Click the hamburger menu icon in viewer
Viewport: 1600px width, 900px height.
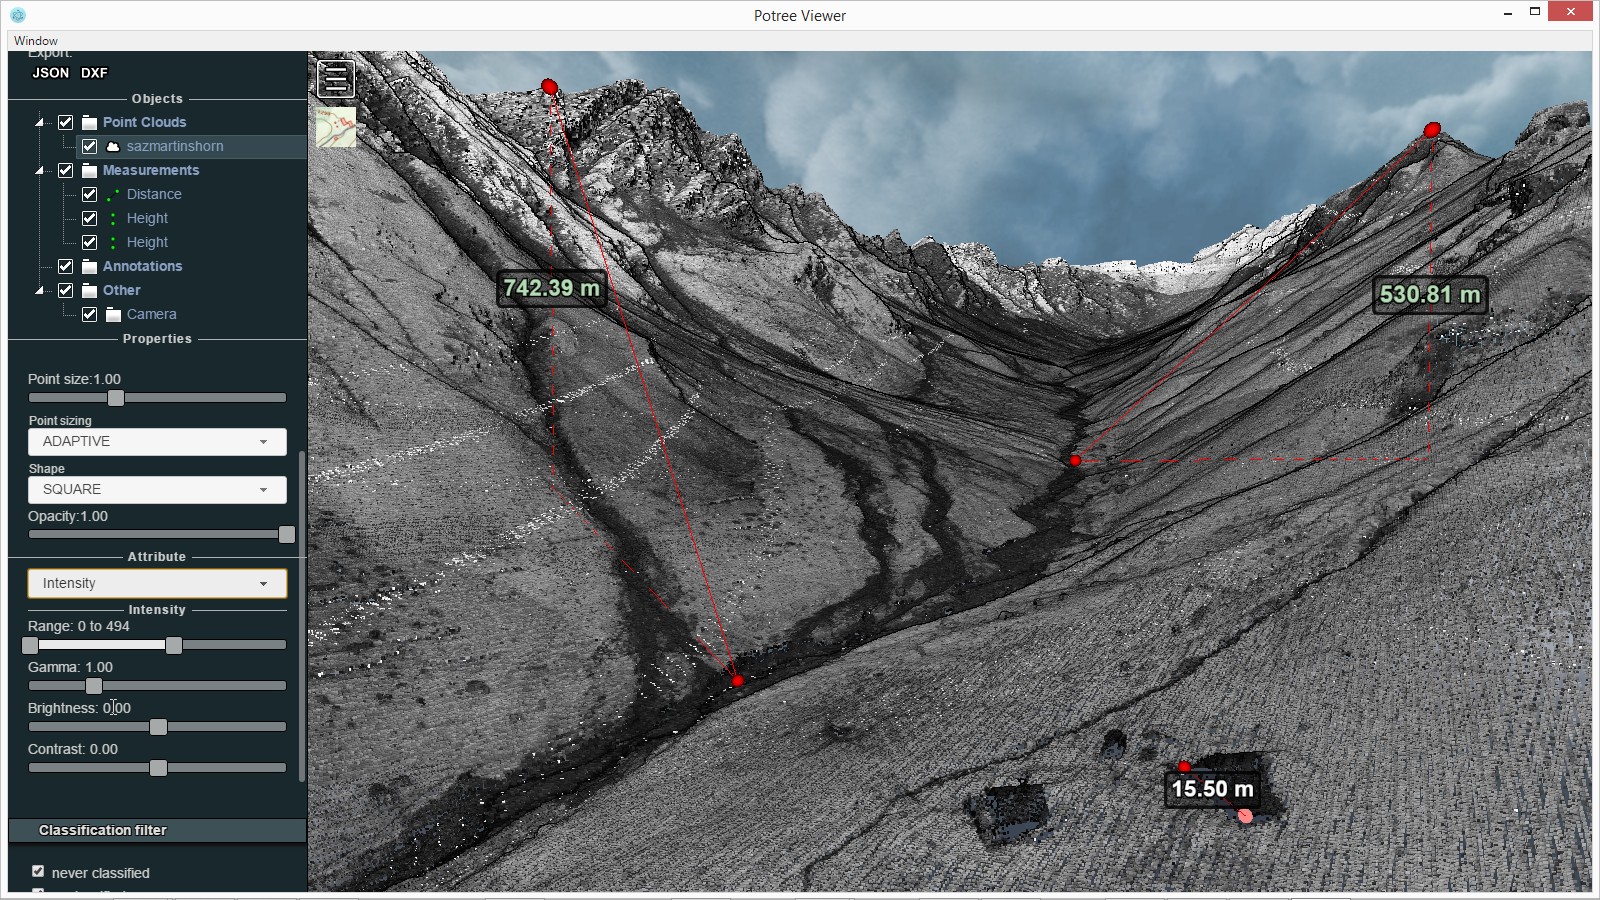(x=335, y=79)
